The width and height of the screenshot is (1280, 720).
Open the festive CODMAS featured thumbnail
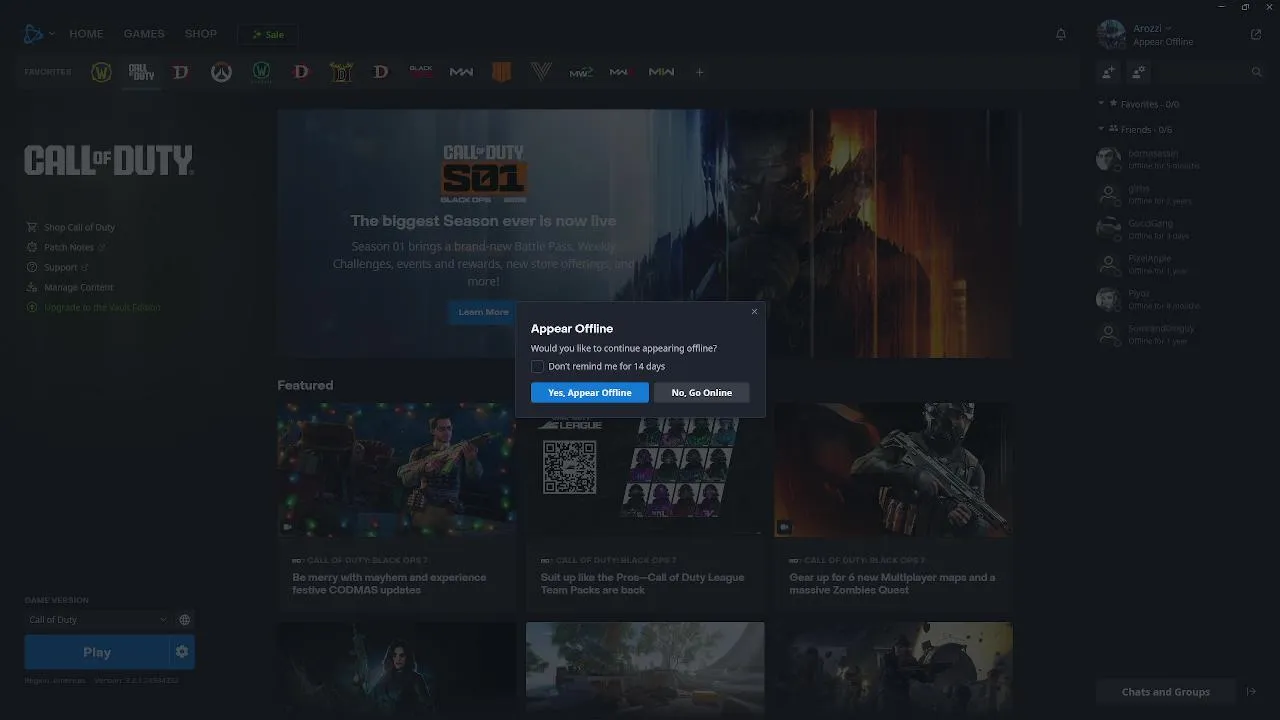[397, 470]
